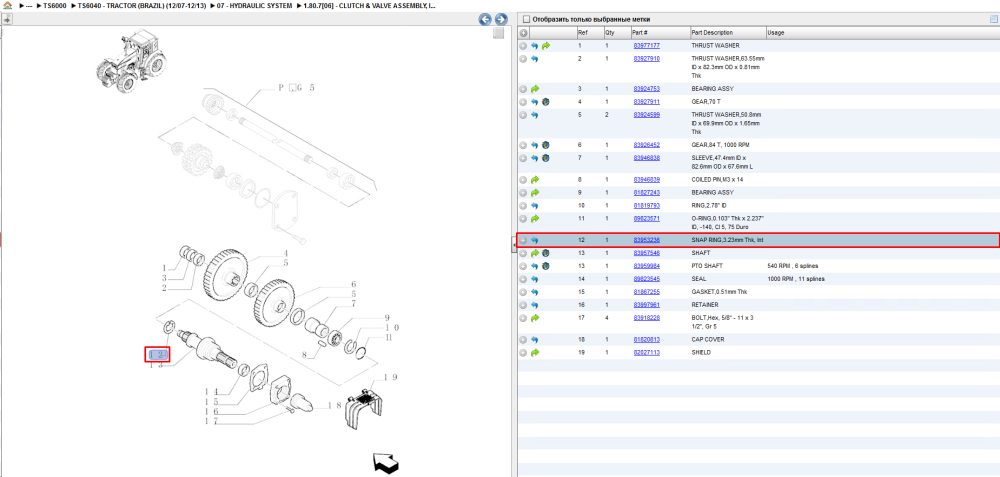Screen dimensions: 1000x477
Task: Click the green arrow icon in BEARING ASSY 83924753 row
Action: tap(534, 89)
